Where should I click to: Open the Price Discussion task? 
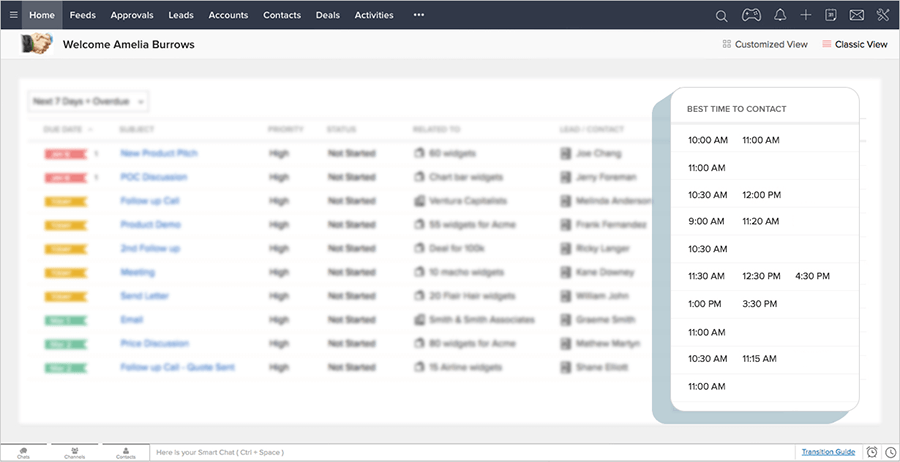154,343
